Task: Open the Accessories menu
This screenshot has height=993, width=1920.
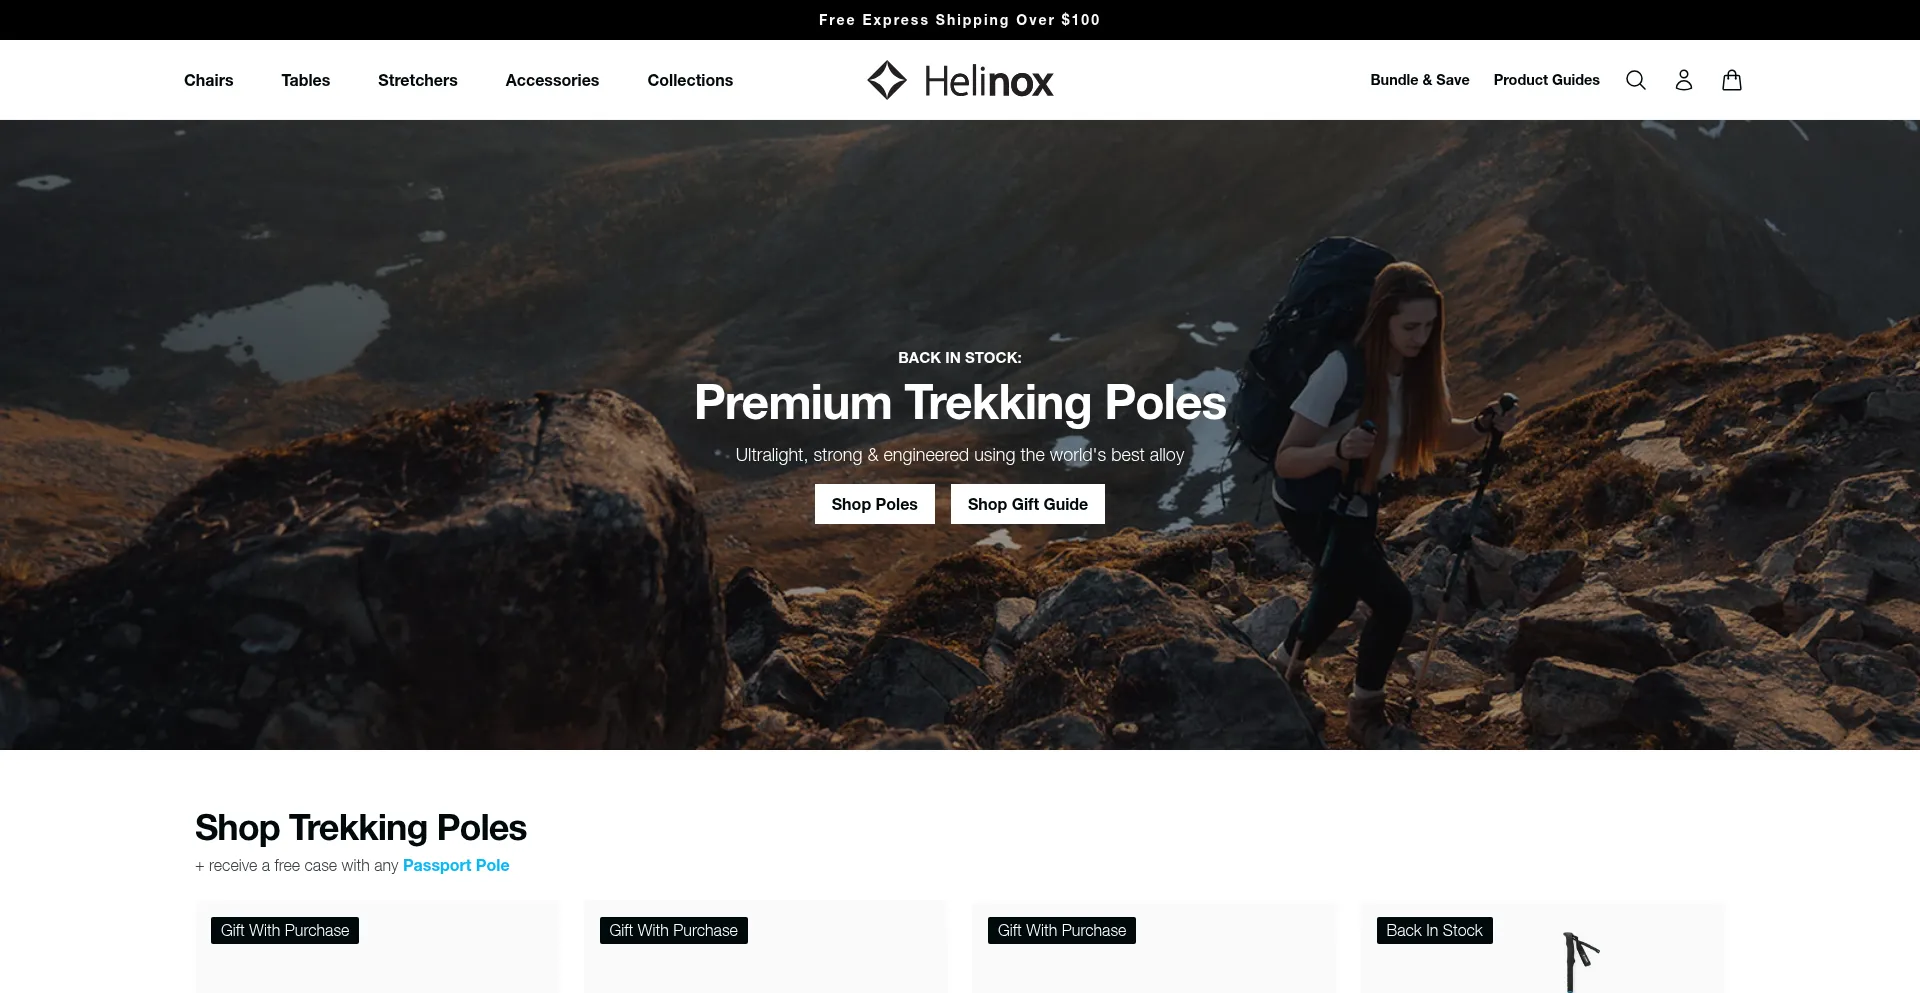Action: pos(552,80)
